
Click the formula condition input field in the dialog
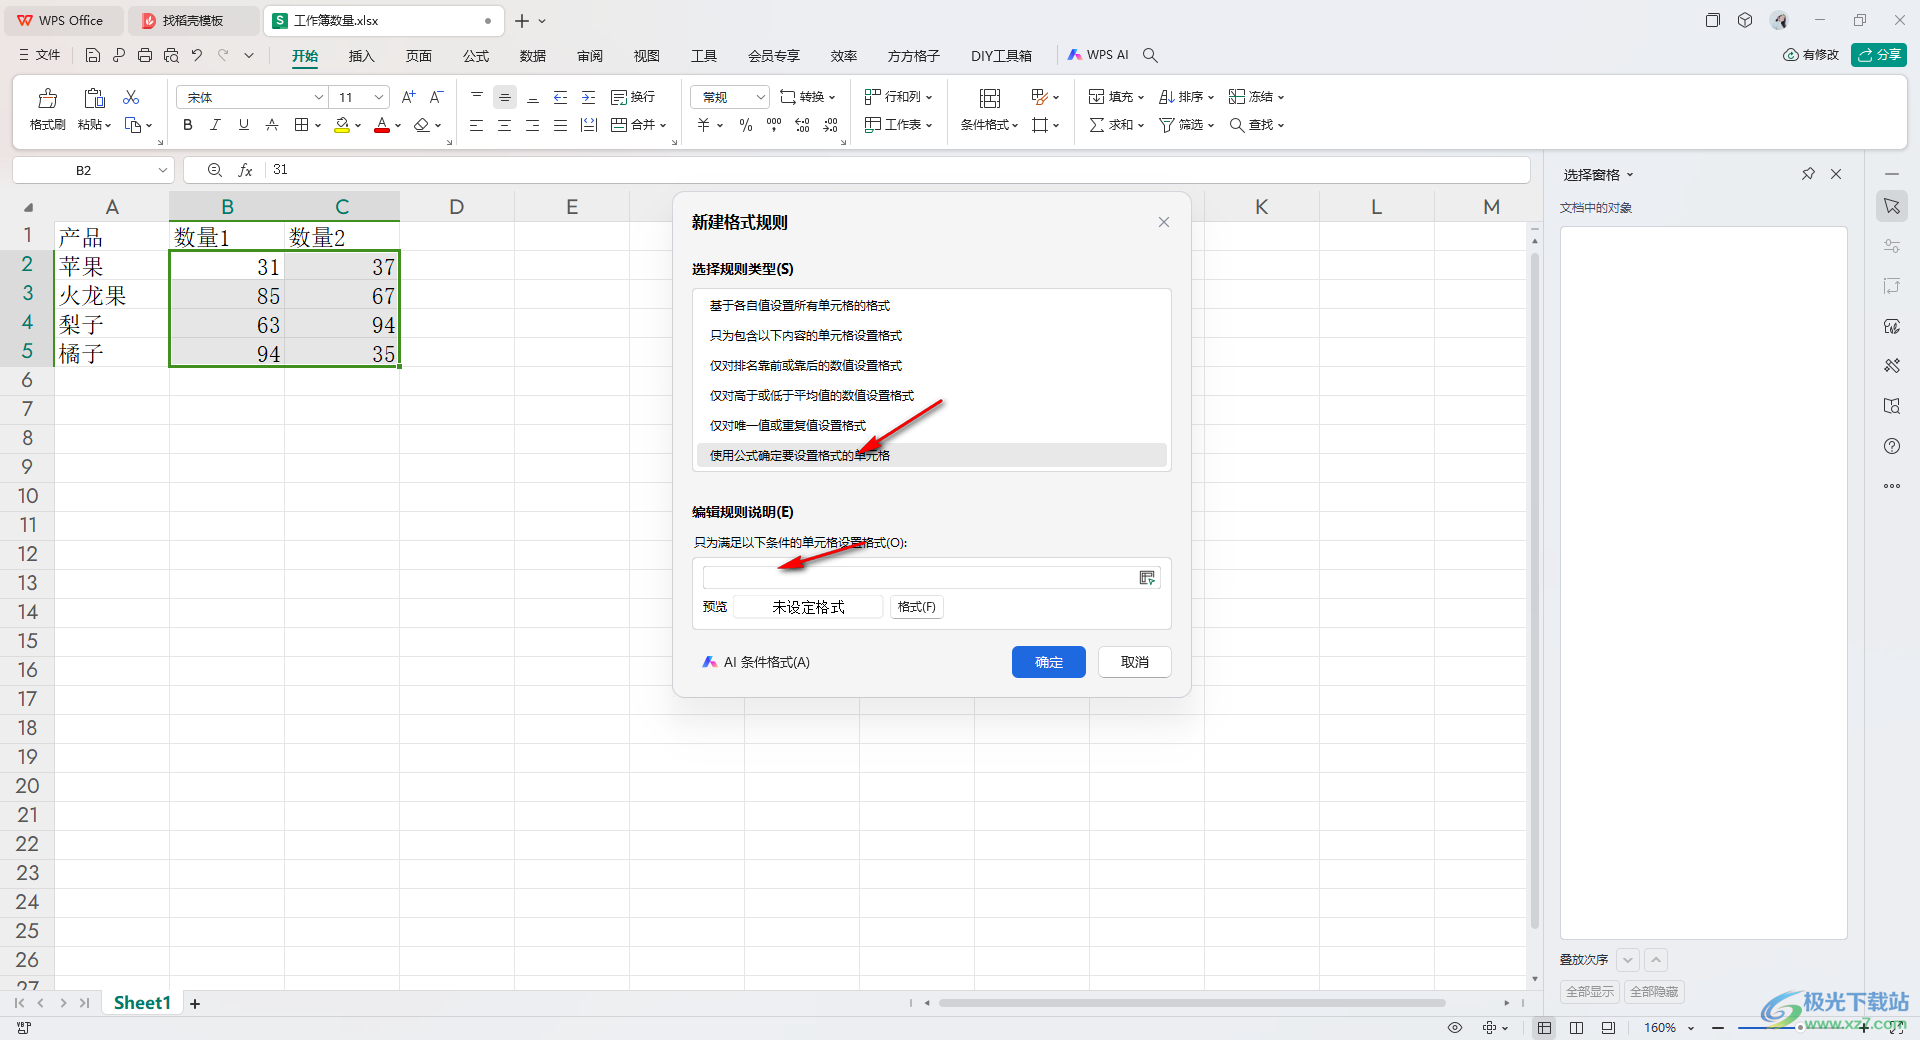[920, 578]
